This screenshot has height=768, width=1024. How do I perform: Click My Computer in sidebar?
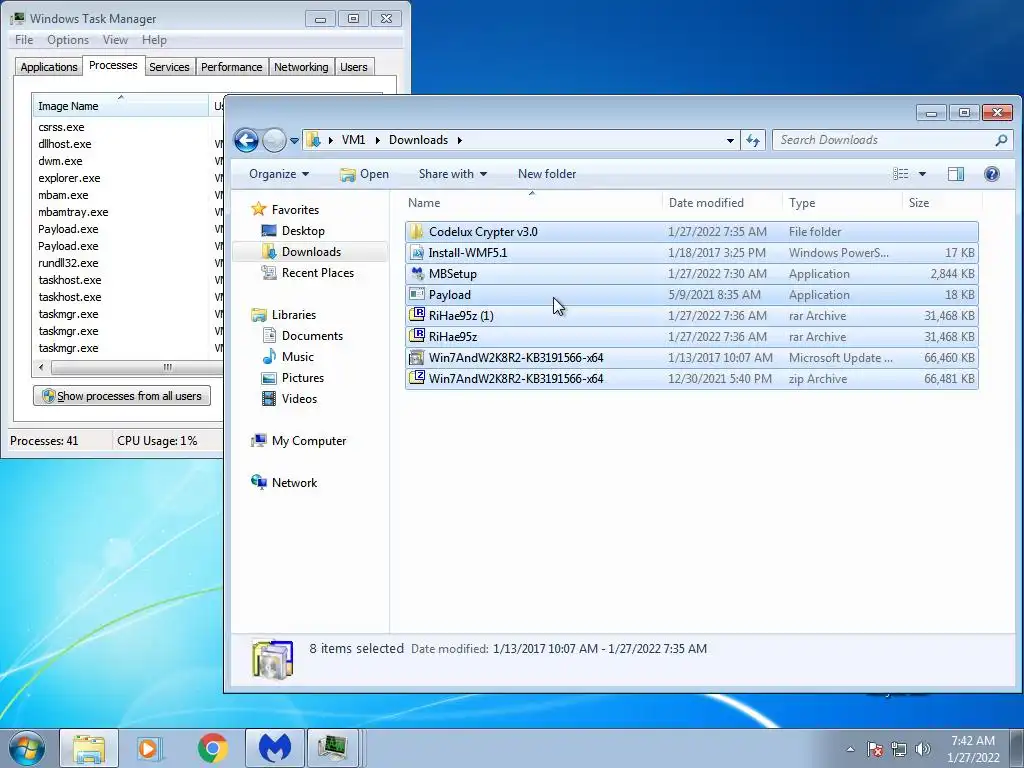click(x=309, y=441)
